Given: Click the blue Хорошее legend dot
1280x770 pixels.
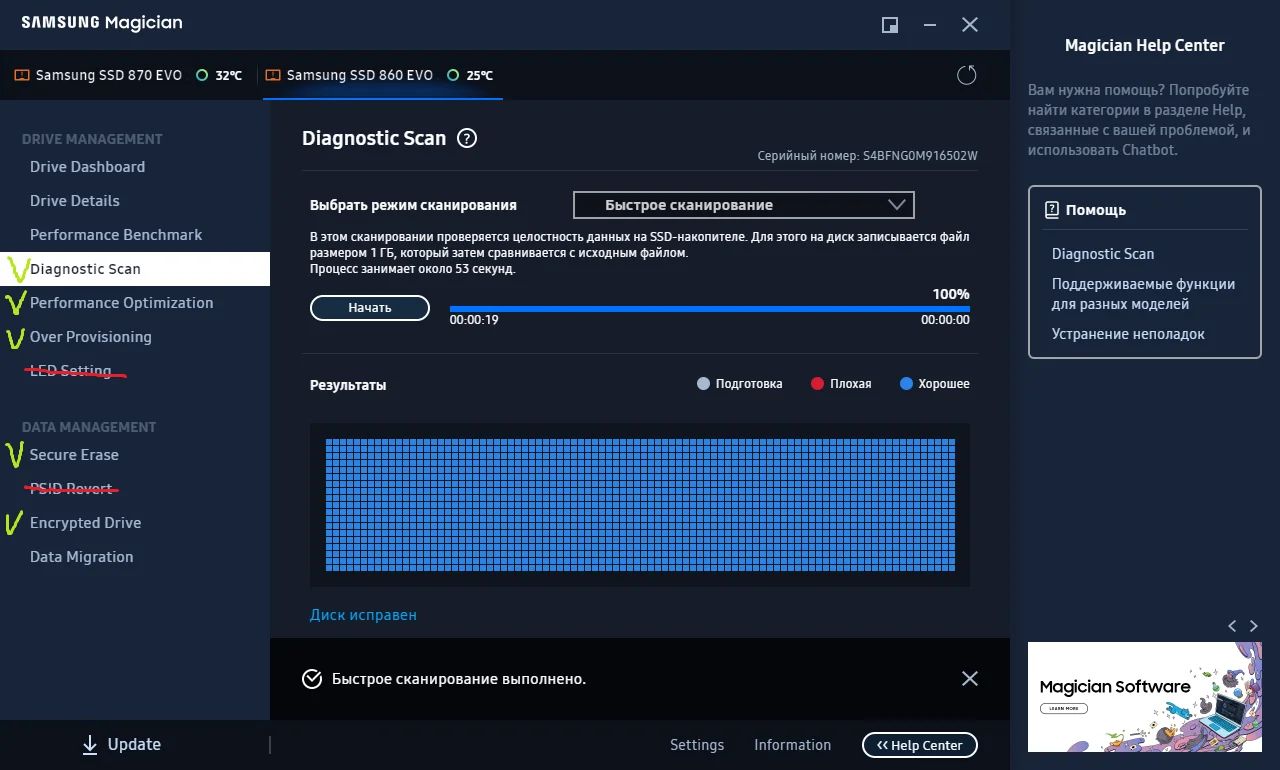Looking at the screenshot, I should [906, 384].
